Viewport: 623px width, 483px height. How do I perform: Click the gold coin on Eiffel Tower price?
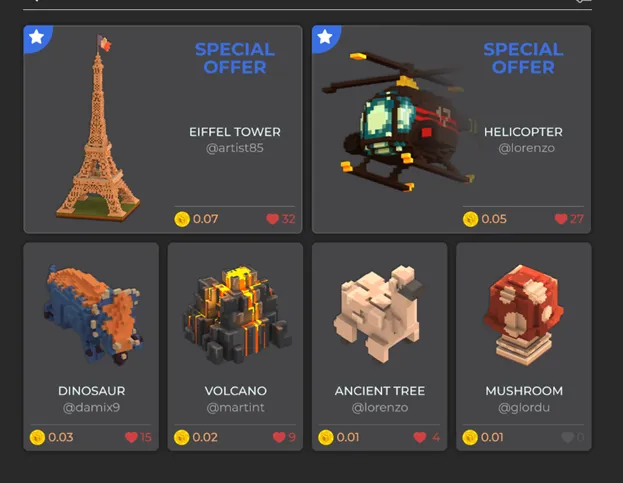coord(182,219)
